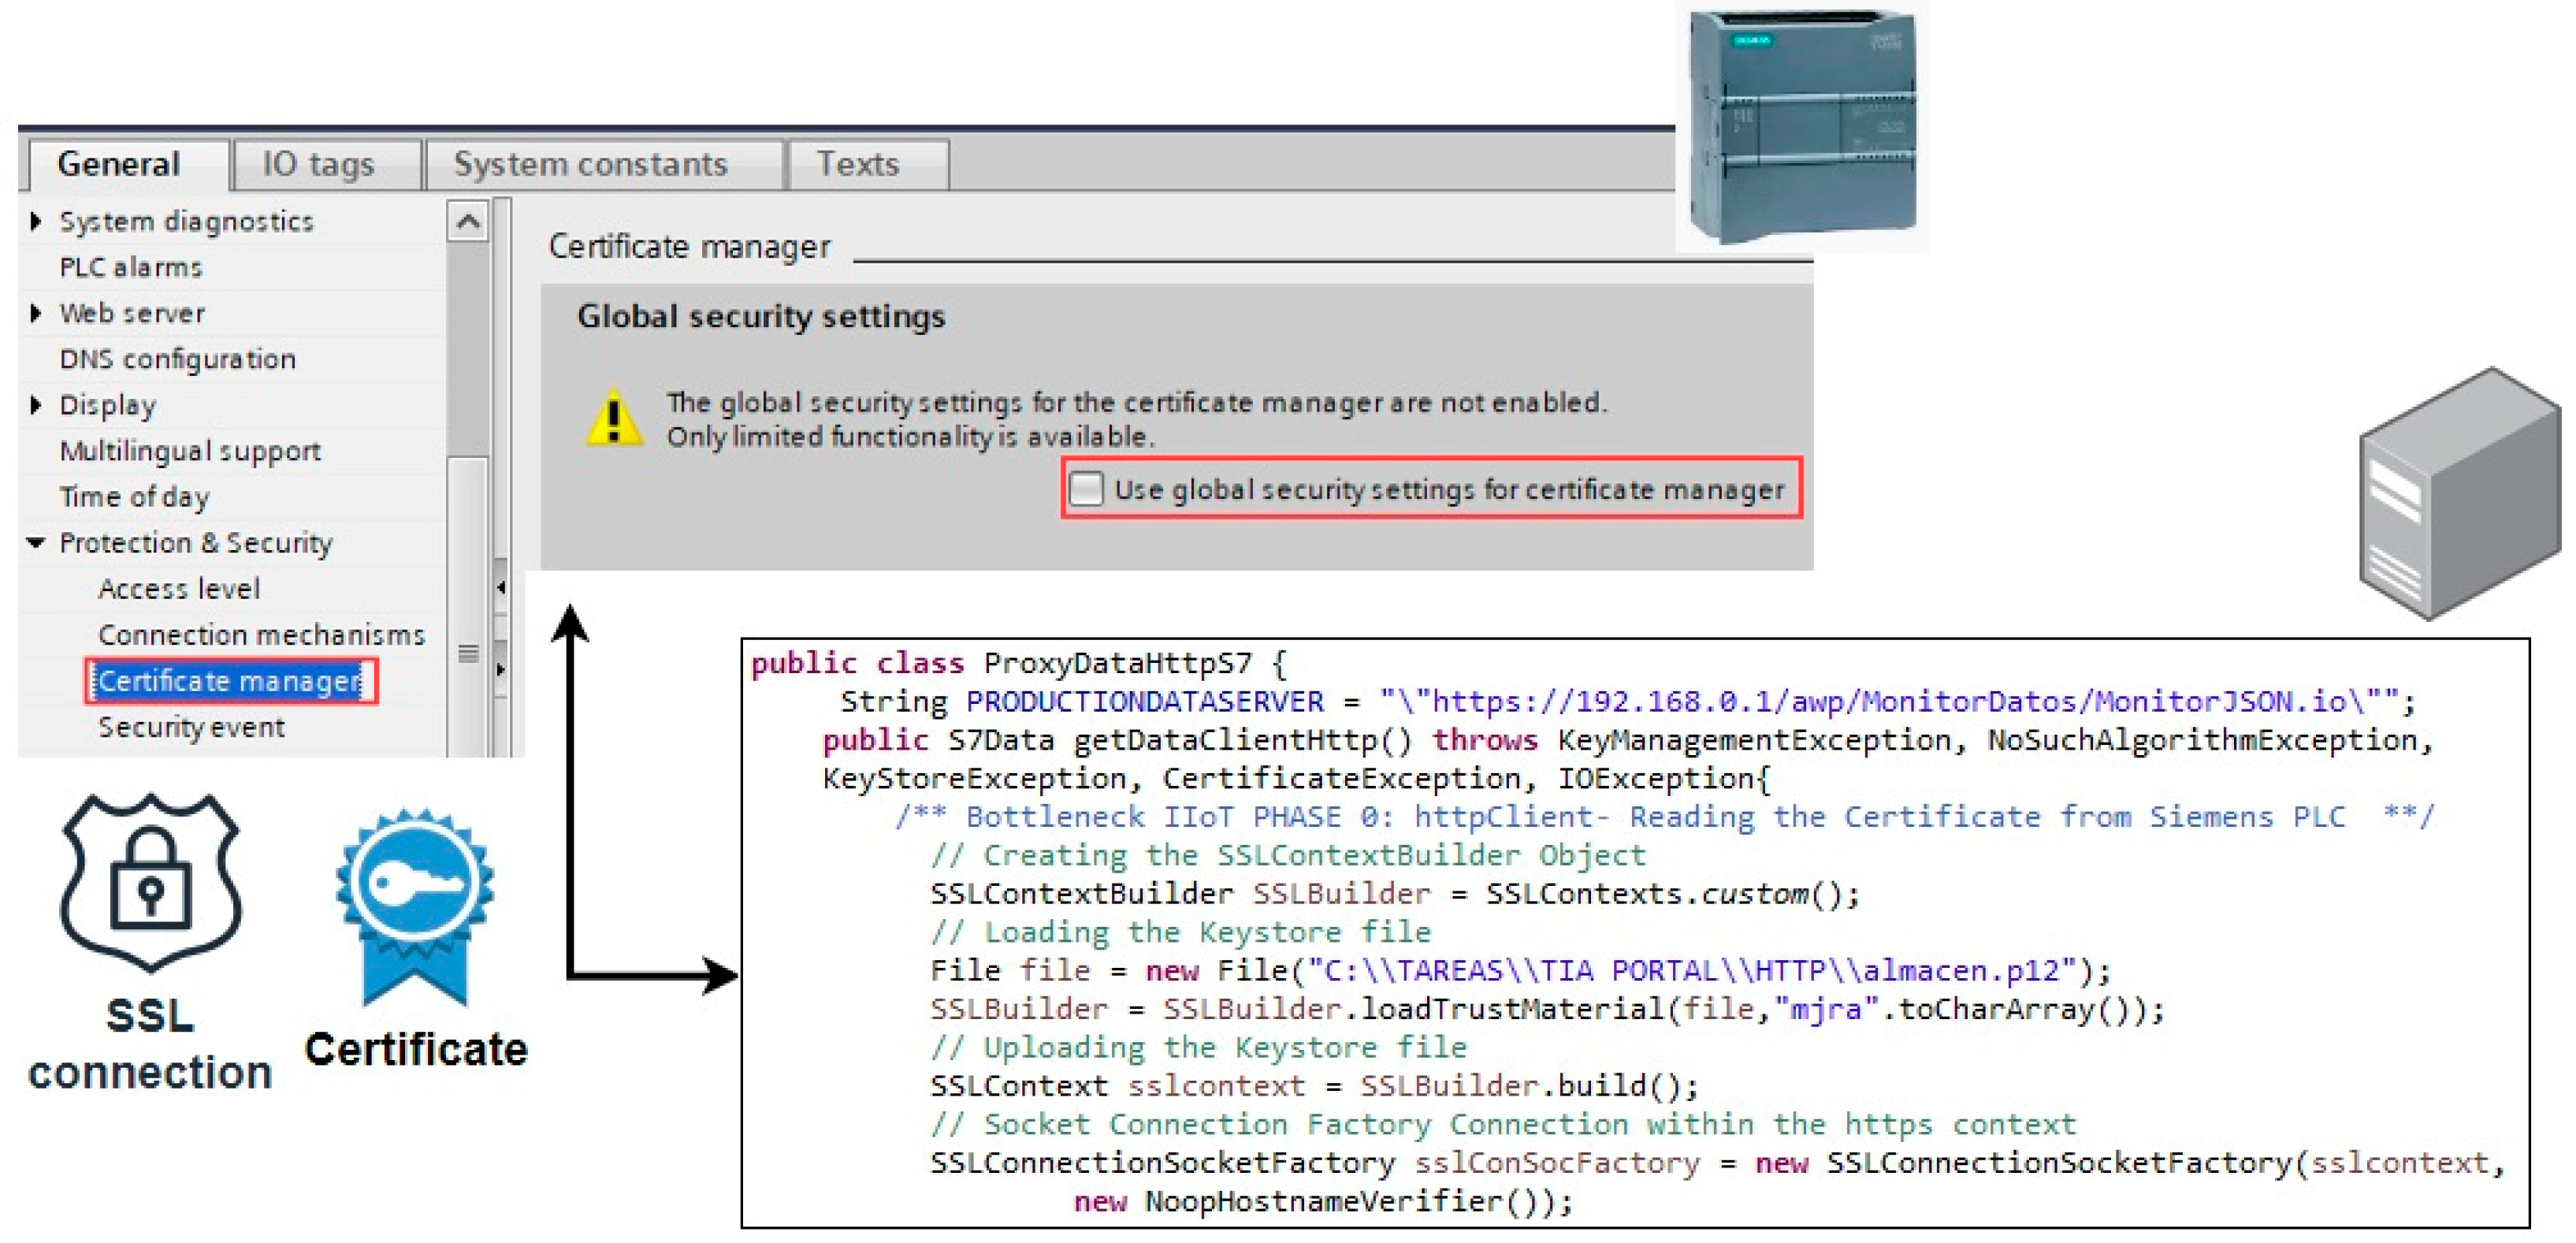Select the Access level entry

coord(179,589)
